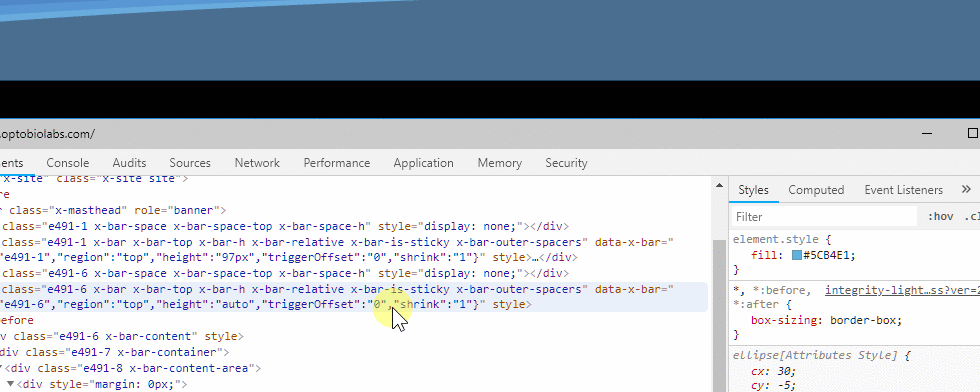Screen dimensions: 980x392
Task: Open the Sources tab
Action: 190,163
